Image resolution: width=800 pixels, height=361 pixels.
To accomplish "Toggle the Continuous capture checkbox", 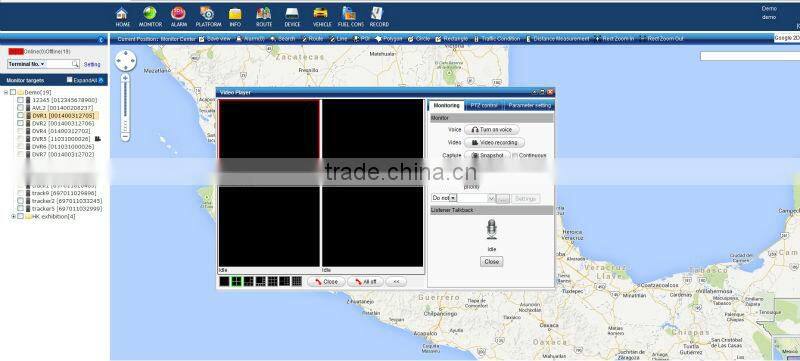I will coord(515,156).
